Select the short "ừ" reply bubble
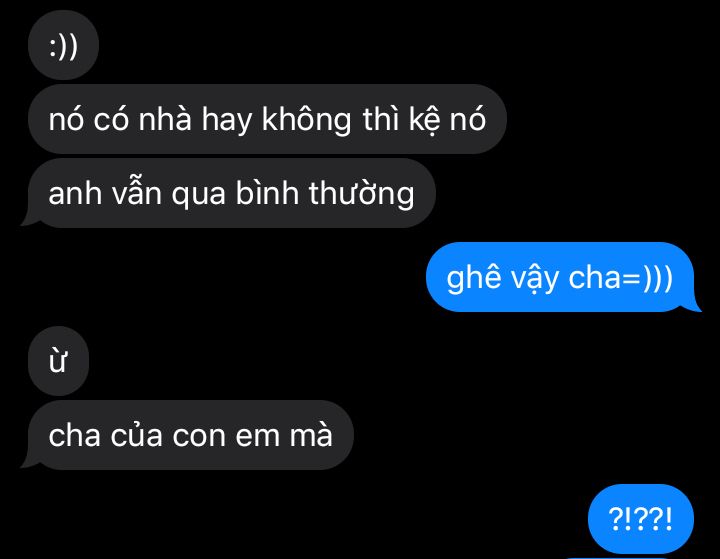 58,361
